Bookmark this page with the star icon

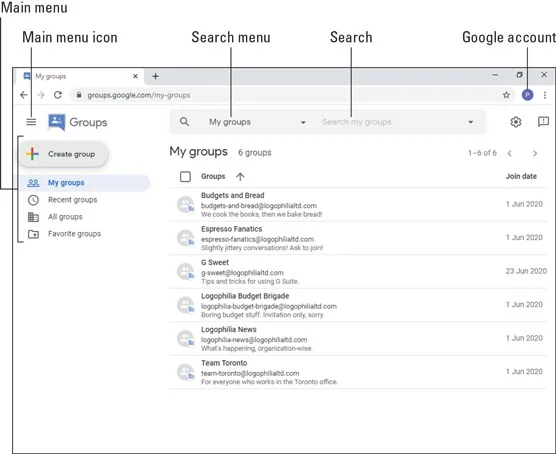click(506, 95)
